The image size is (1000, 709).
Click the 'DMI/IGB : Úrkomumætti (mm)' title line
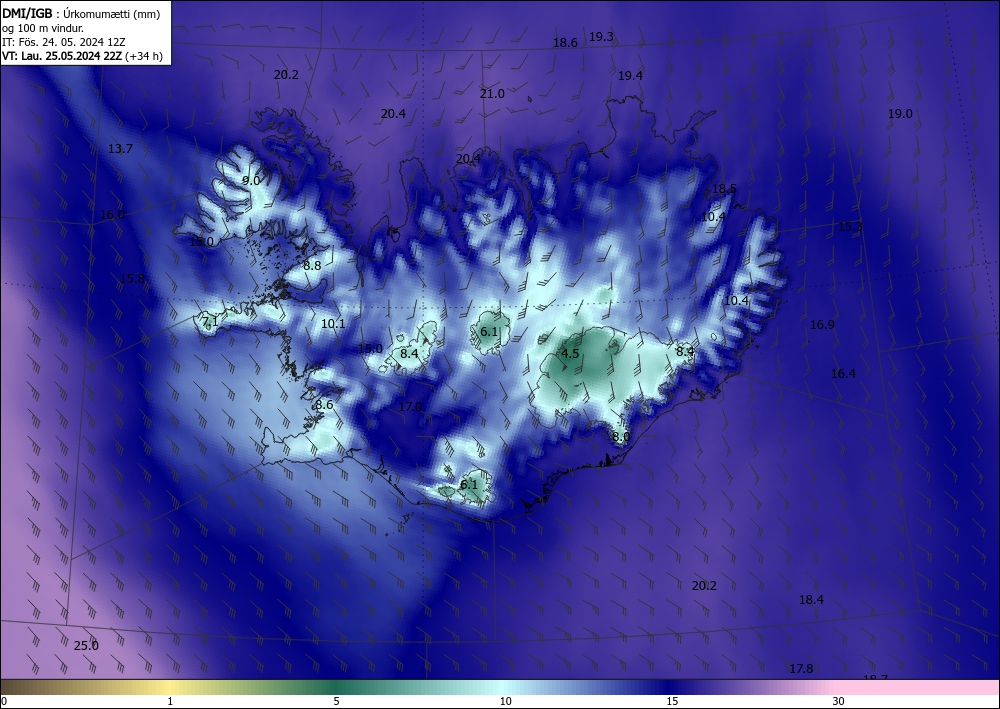(x=81, y=14)
